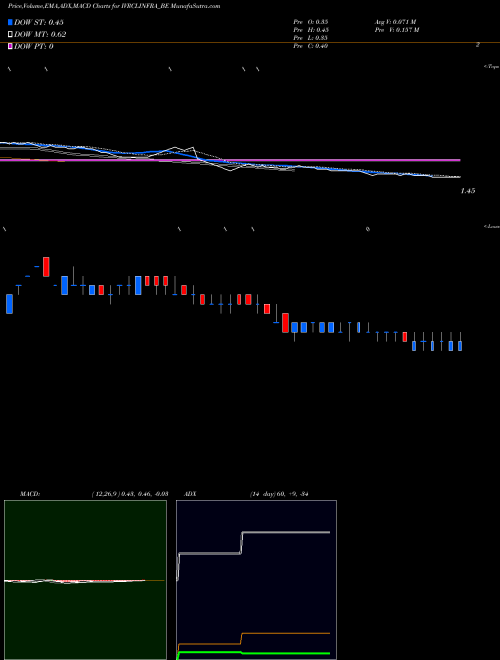Click the 'Avg V: 0.071 M' volume text
This screenshot has width=500, height=660.
coord(395,22)
